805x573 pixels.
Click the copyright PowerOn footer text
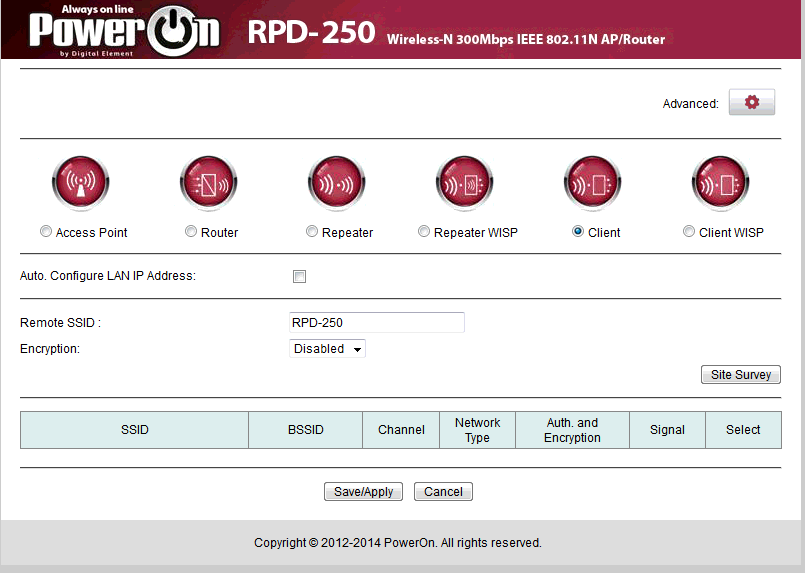pos(398,543)
